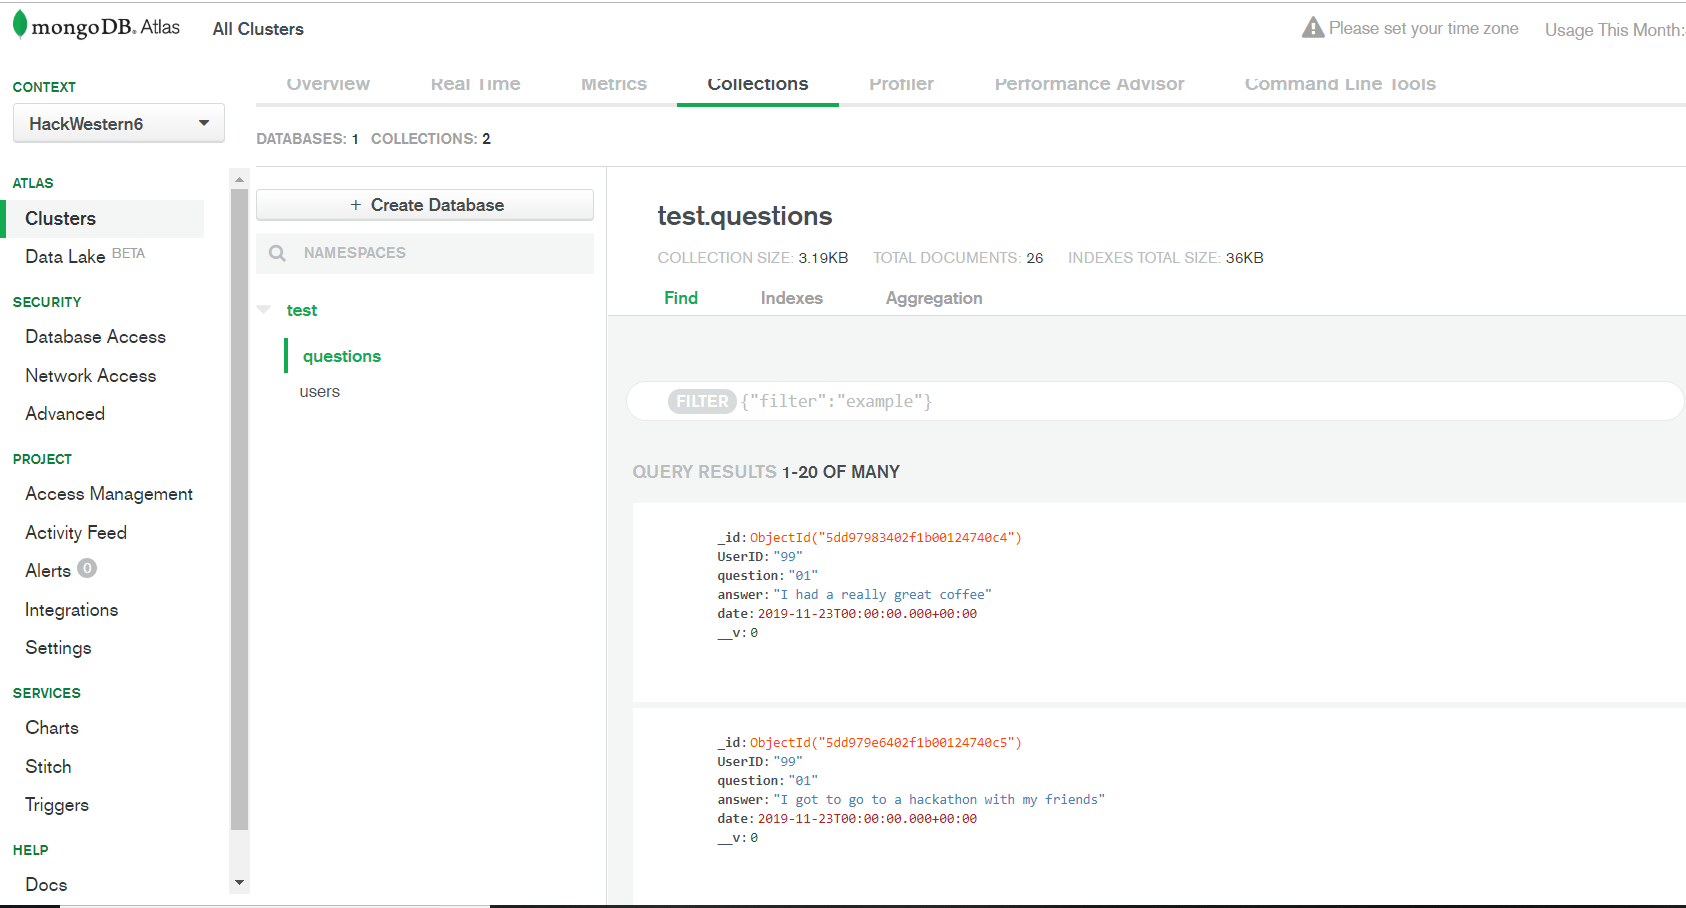Viewport: 1686px width, 908px height.
Task: Click the Create Database button
Action: (x=425, y=205)
